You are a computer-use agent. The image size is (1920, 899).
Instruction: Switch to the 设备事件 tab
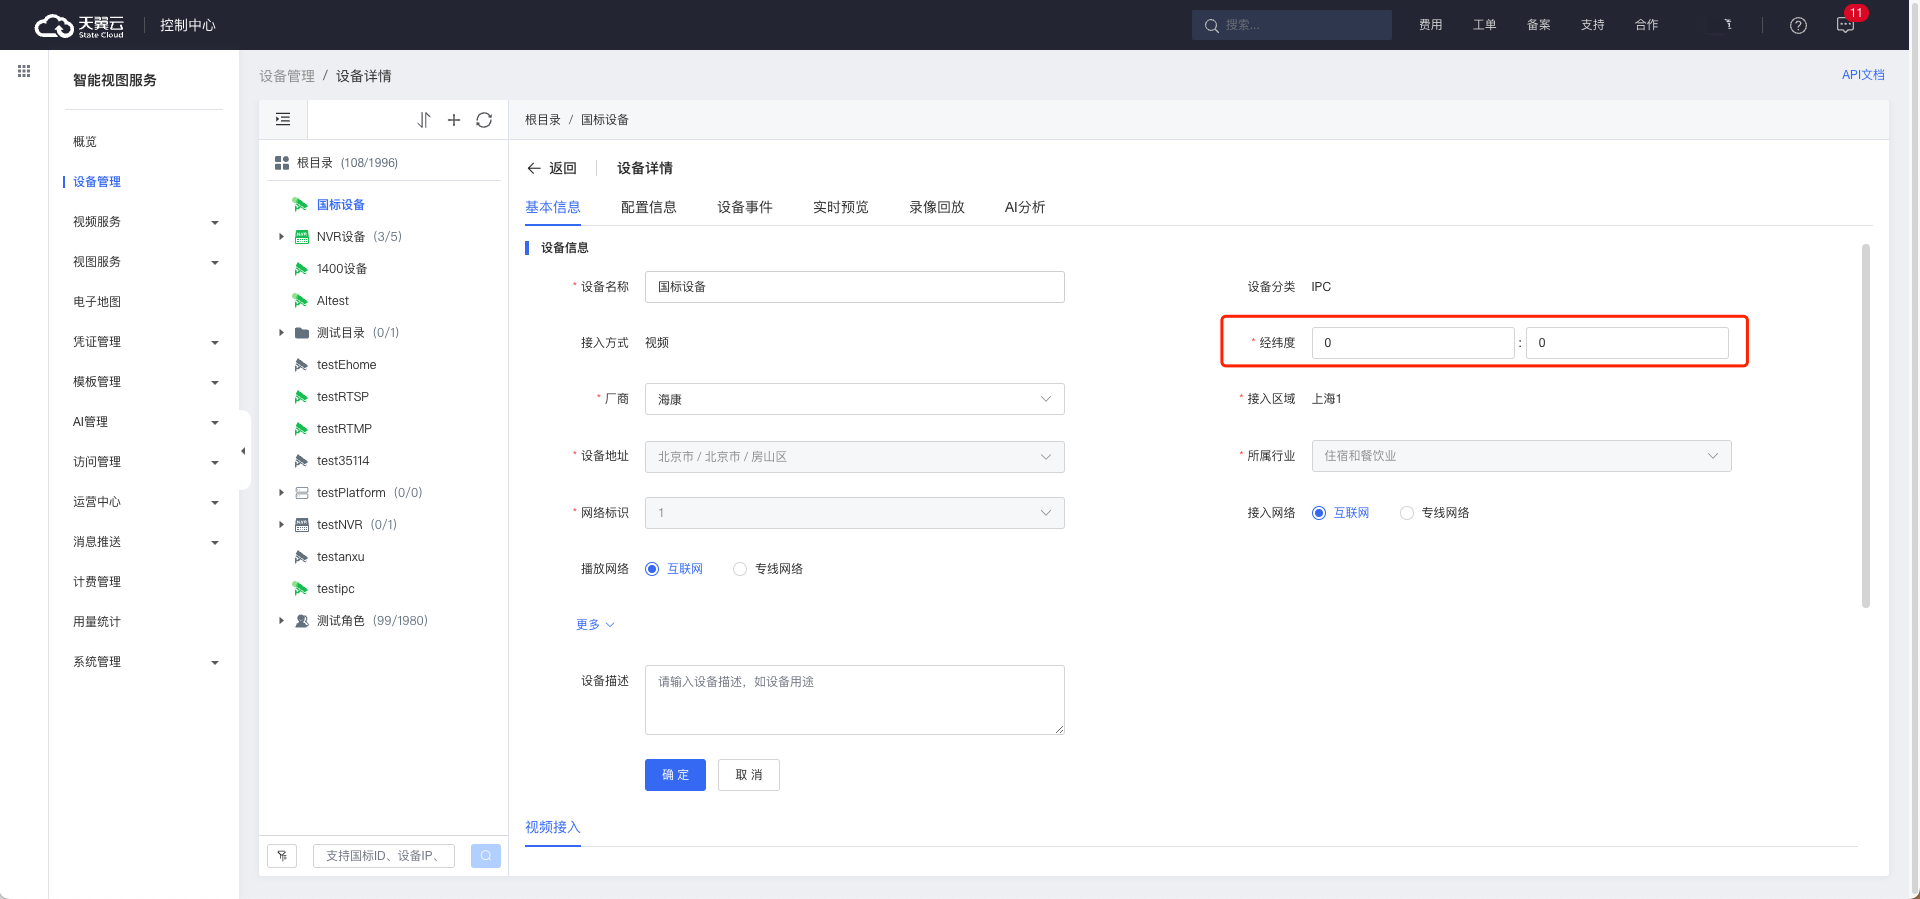[745, 207]
